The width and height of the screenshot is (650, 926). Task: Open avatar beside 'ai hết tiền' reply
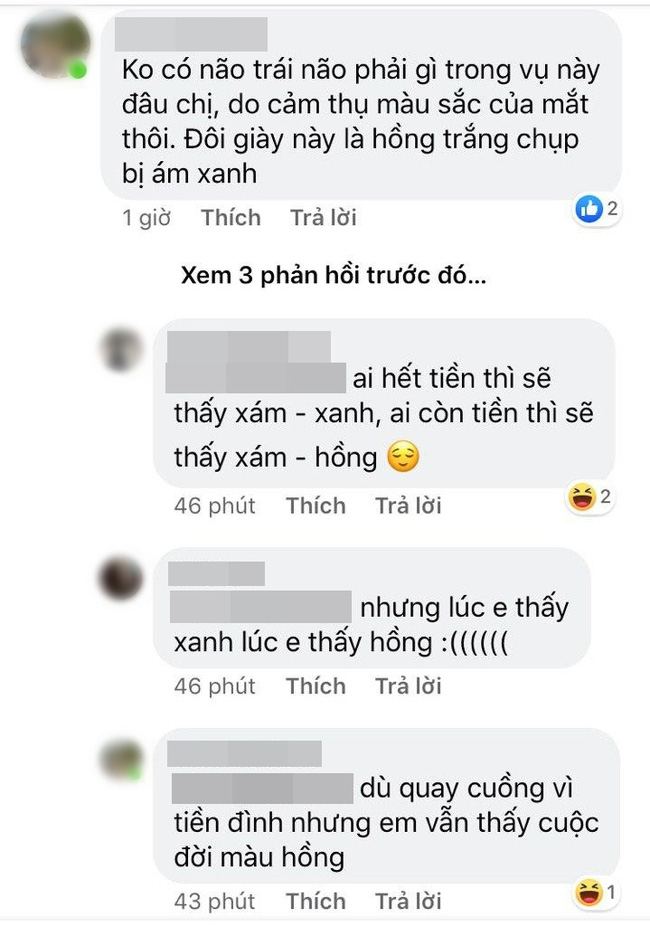pyautogui.click(x=122, y=349)
